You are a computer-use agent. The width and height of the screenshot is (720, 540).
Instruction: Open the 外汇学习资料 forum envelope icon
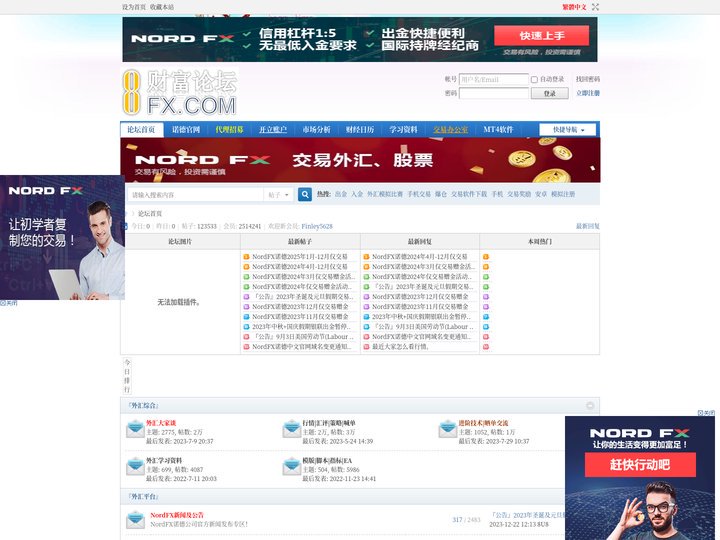click(135, 466)
